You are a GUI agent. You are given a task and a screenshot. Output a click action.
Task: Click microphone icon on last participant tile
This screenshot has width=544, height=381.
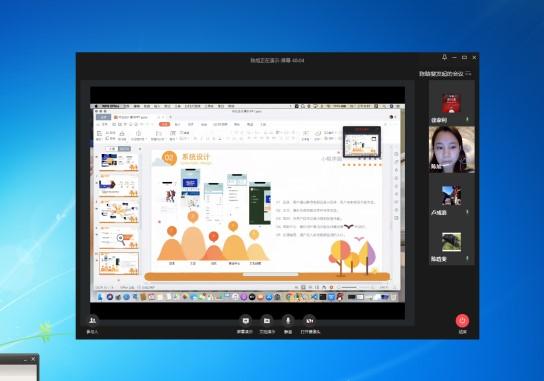point(467,259)
